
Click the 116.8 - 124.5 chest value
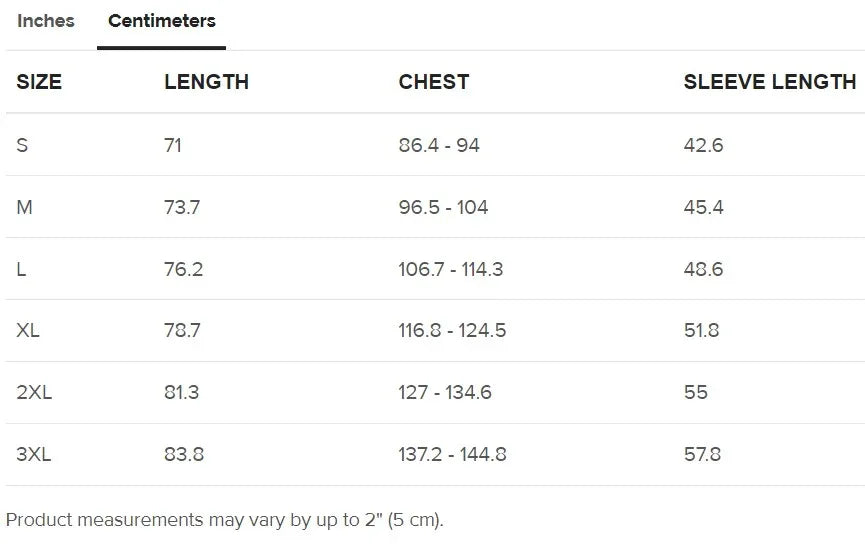(452, 330)
